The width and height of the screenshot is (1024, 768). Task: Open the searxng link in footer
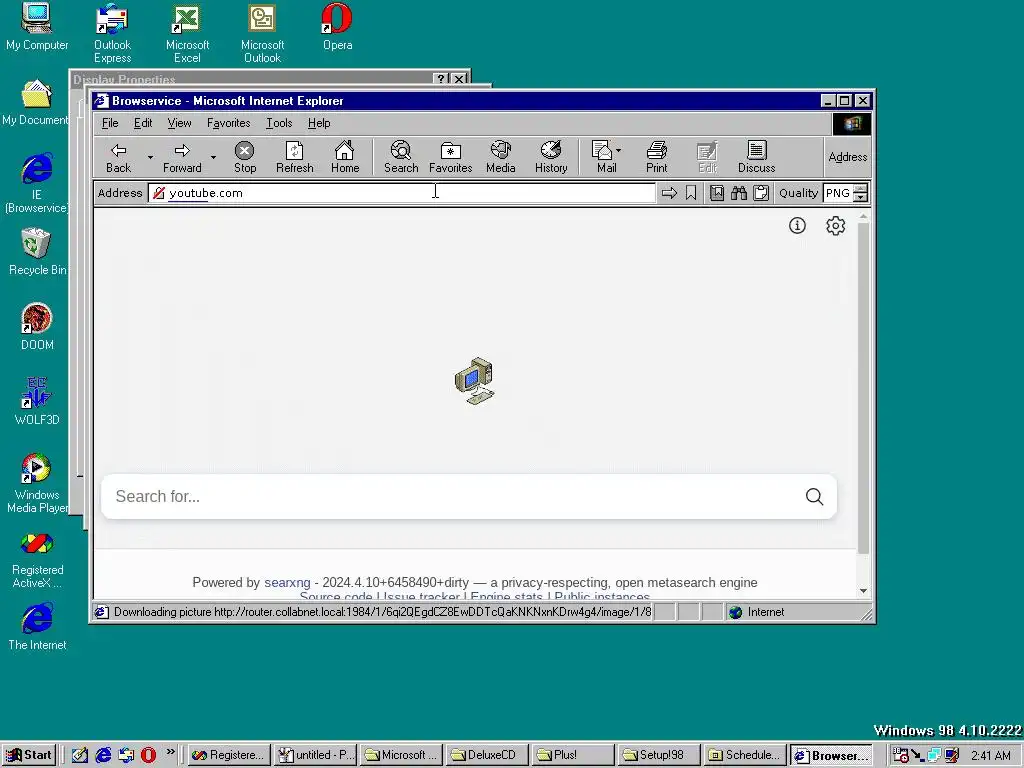(x=287, y=583)
